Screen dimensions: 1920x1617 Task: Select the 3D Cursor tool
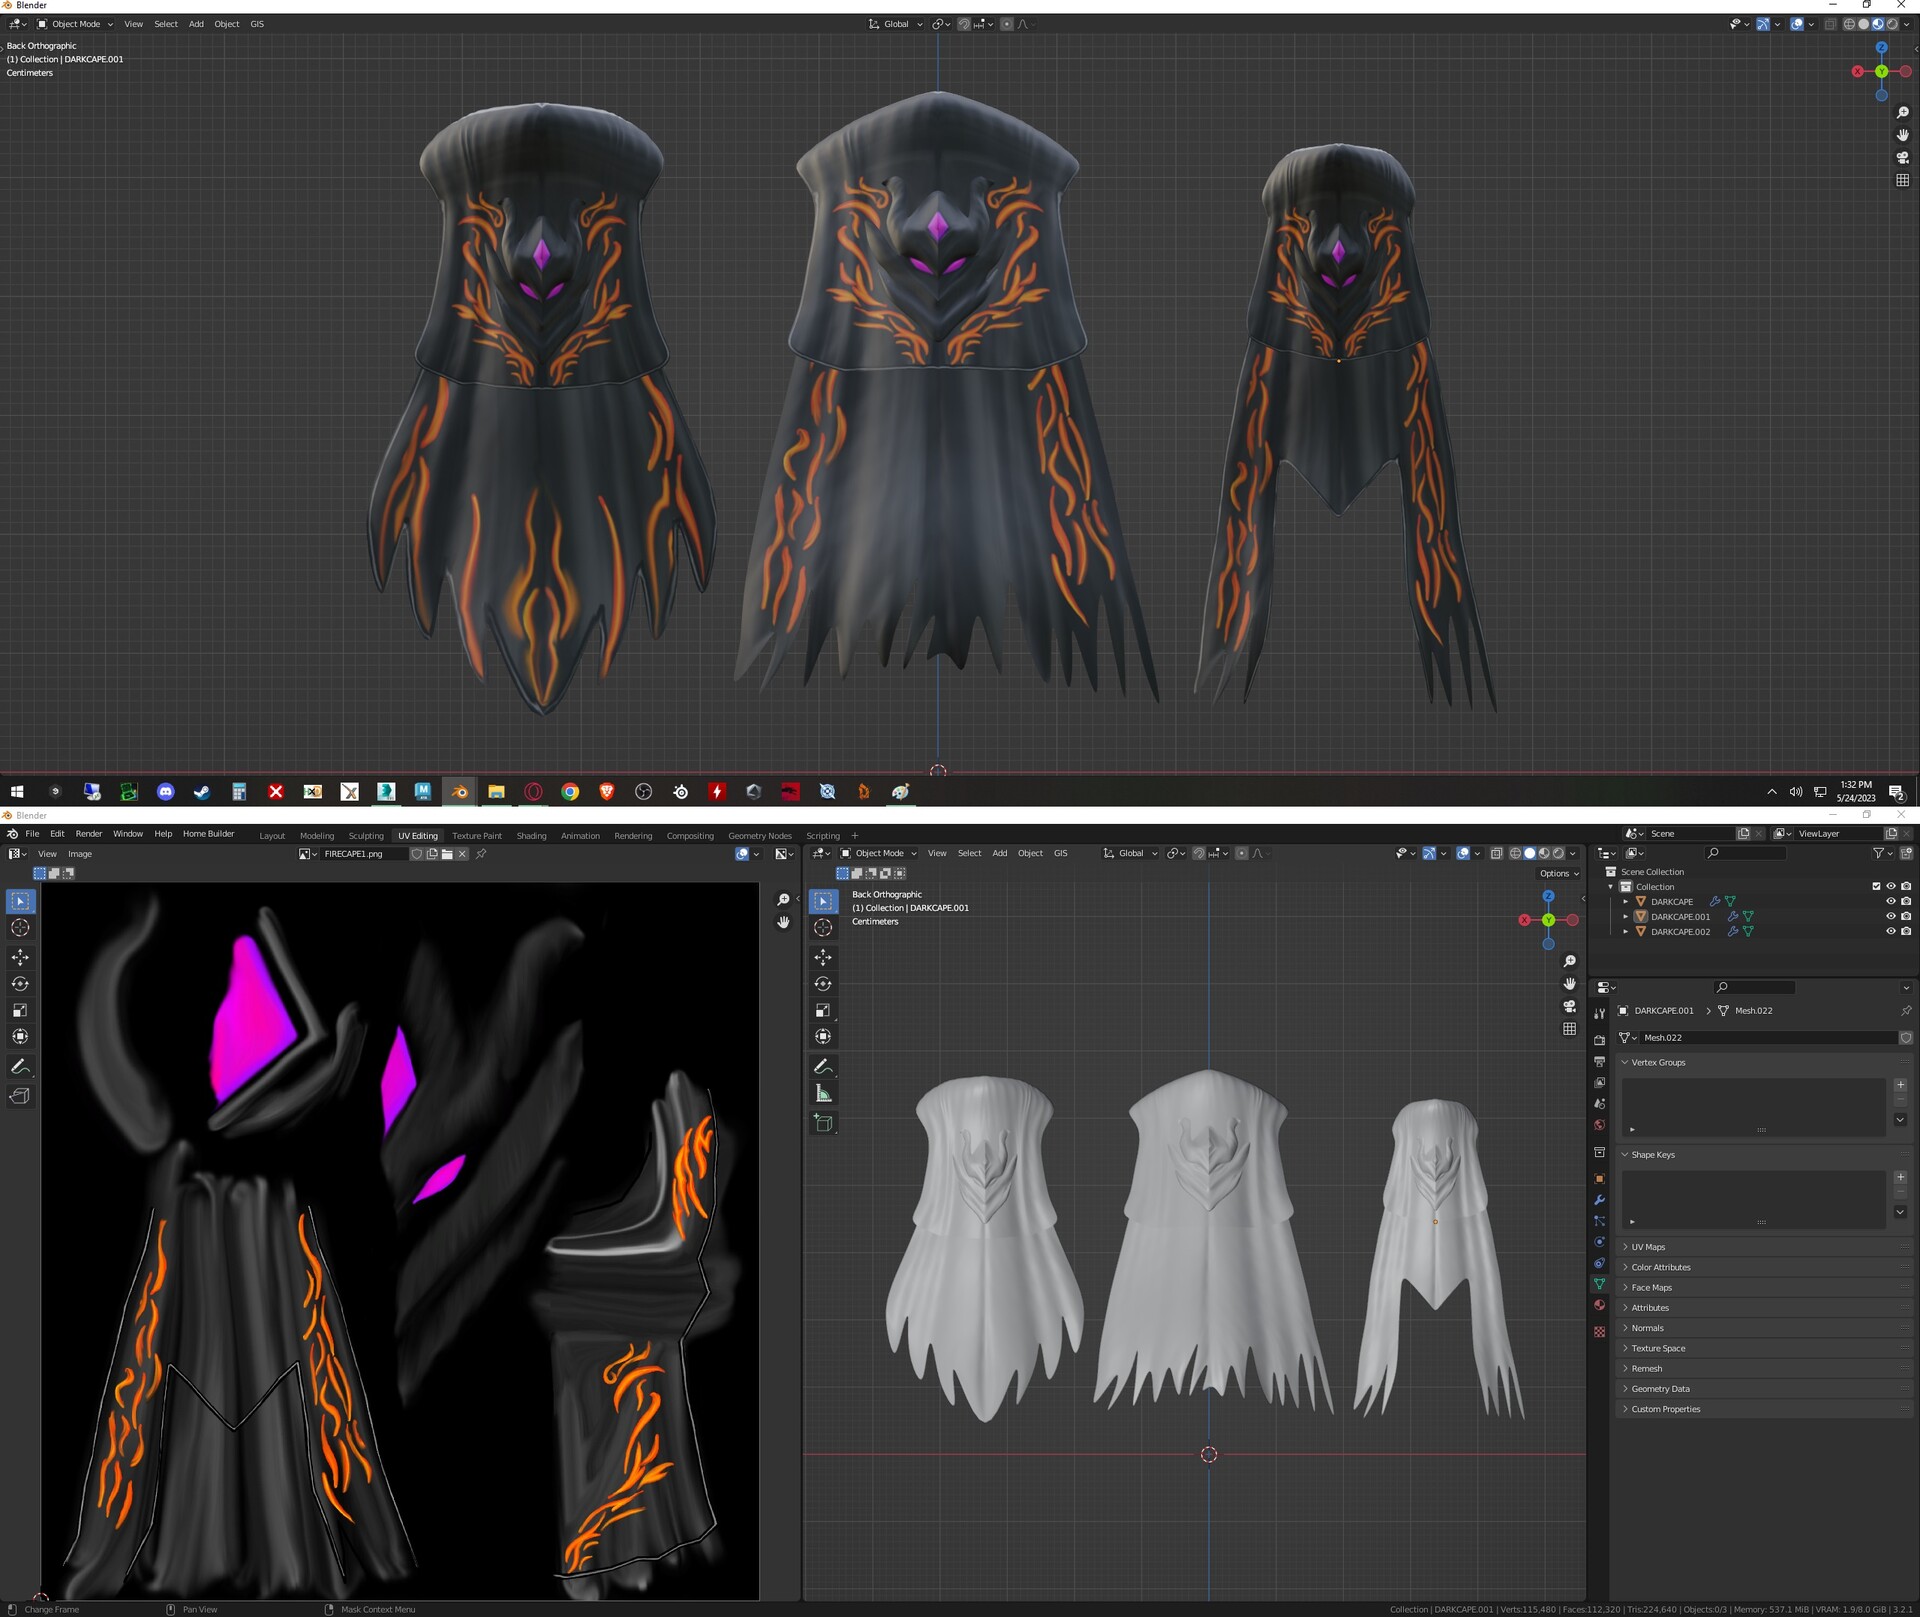pos(823,928)
